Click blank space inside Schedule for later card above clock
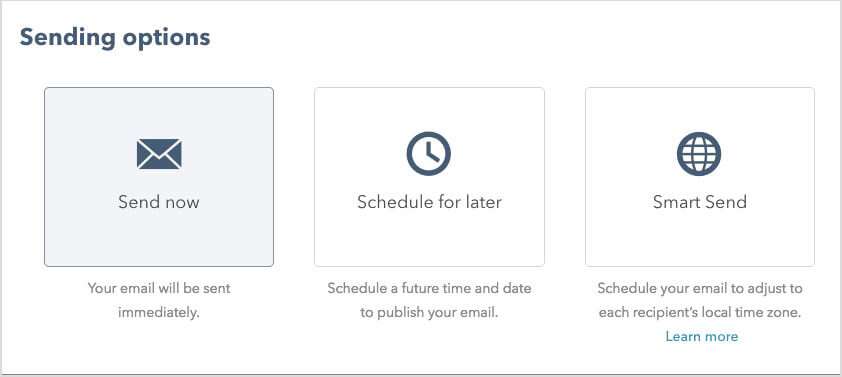The image size is (842, 377). [x=429, y=109]
